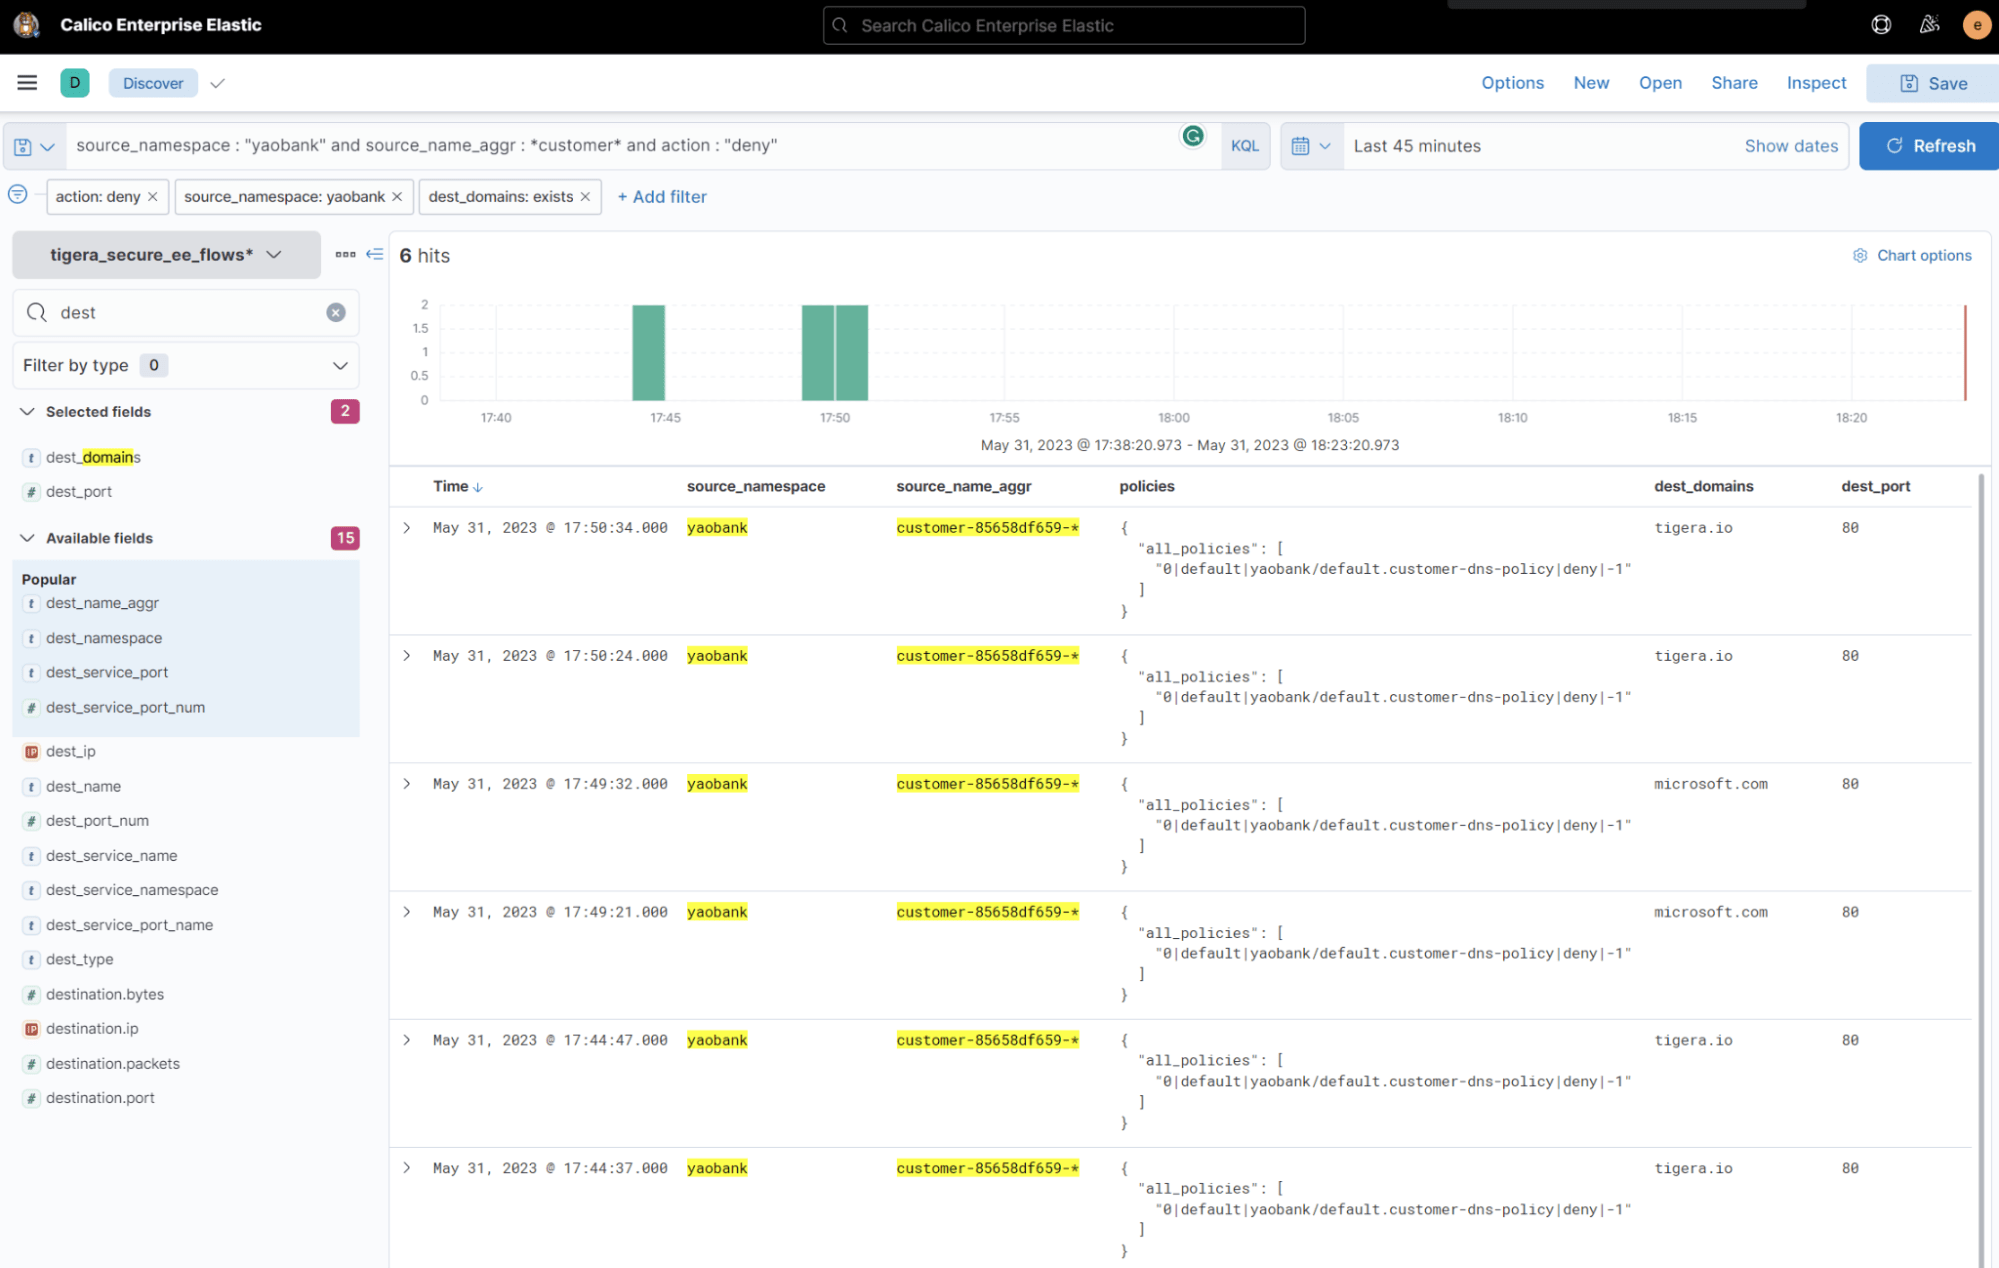Open the hamburger navigation menu
The height and width of the screenshot is (1268, 1999).
point(27,83)
